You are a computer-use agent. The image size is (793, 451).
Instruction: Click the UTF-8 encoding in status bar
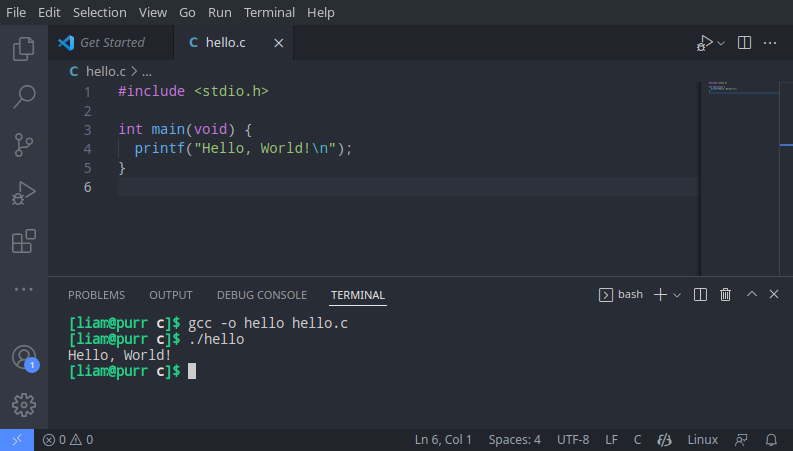pyautogui.click(x=573, y=440)
